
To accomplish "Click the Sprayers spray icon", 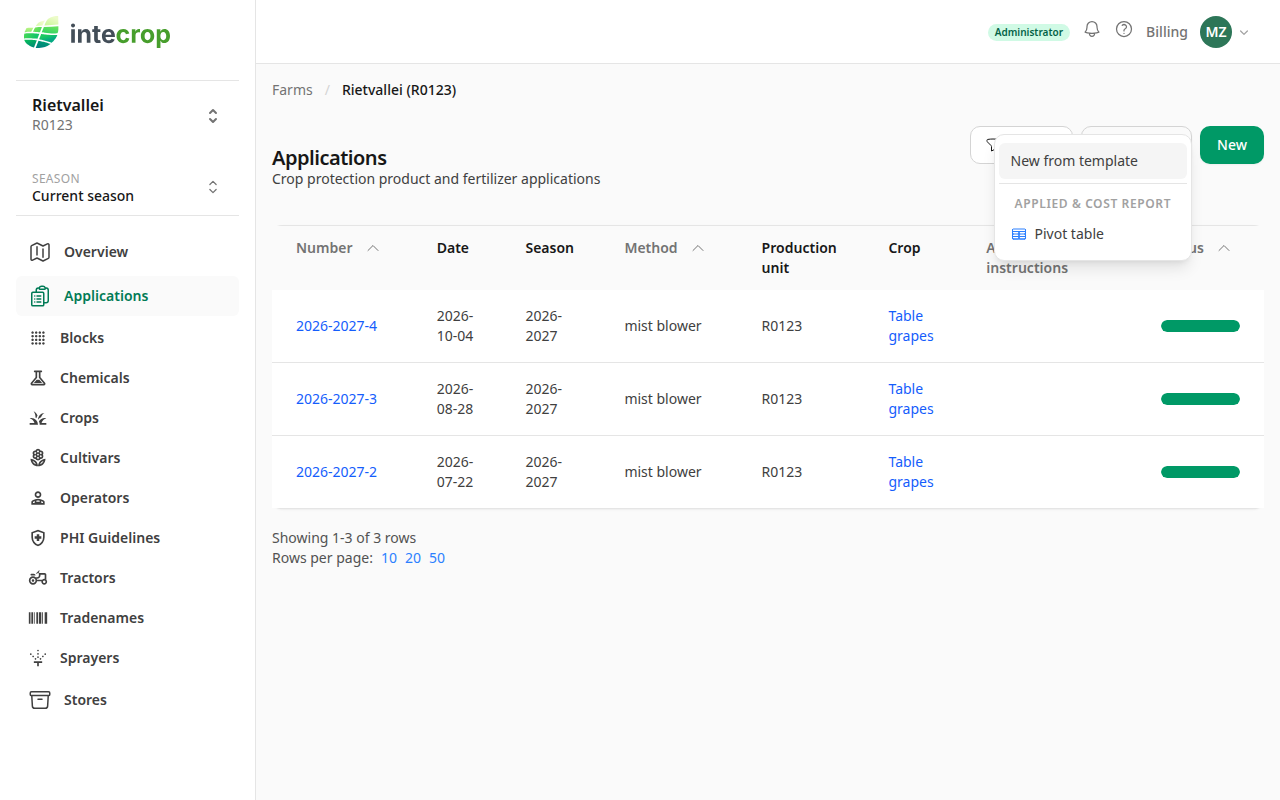I will [38, 658].
